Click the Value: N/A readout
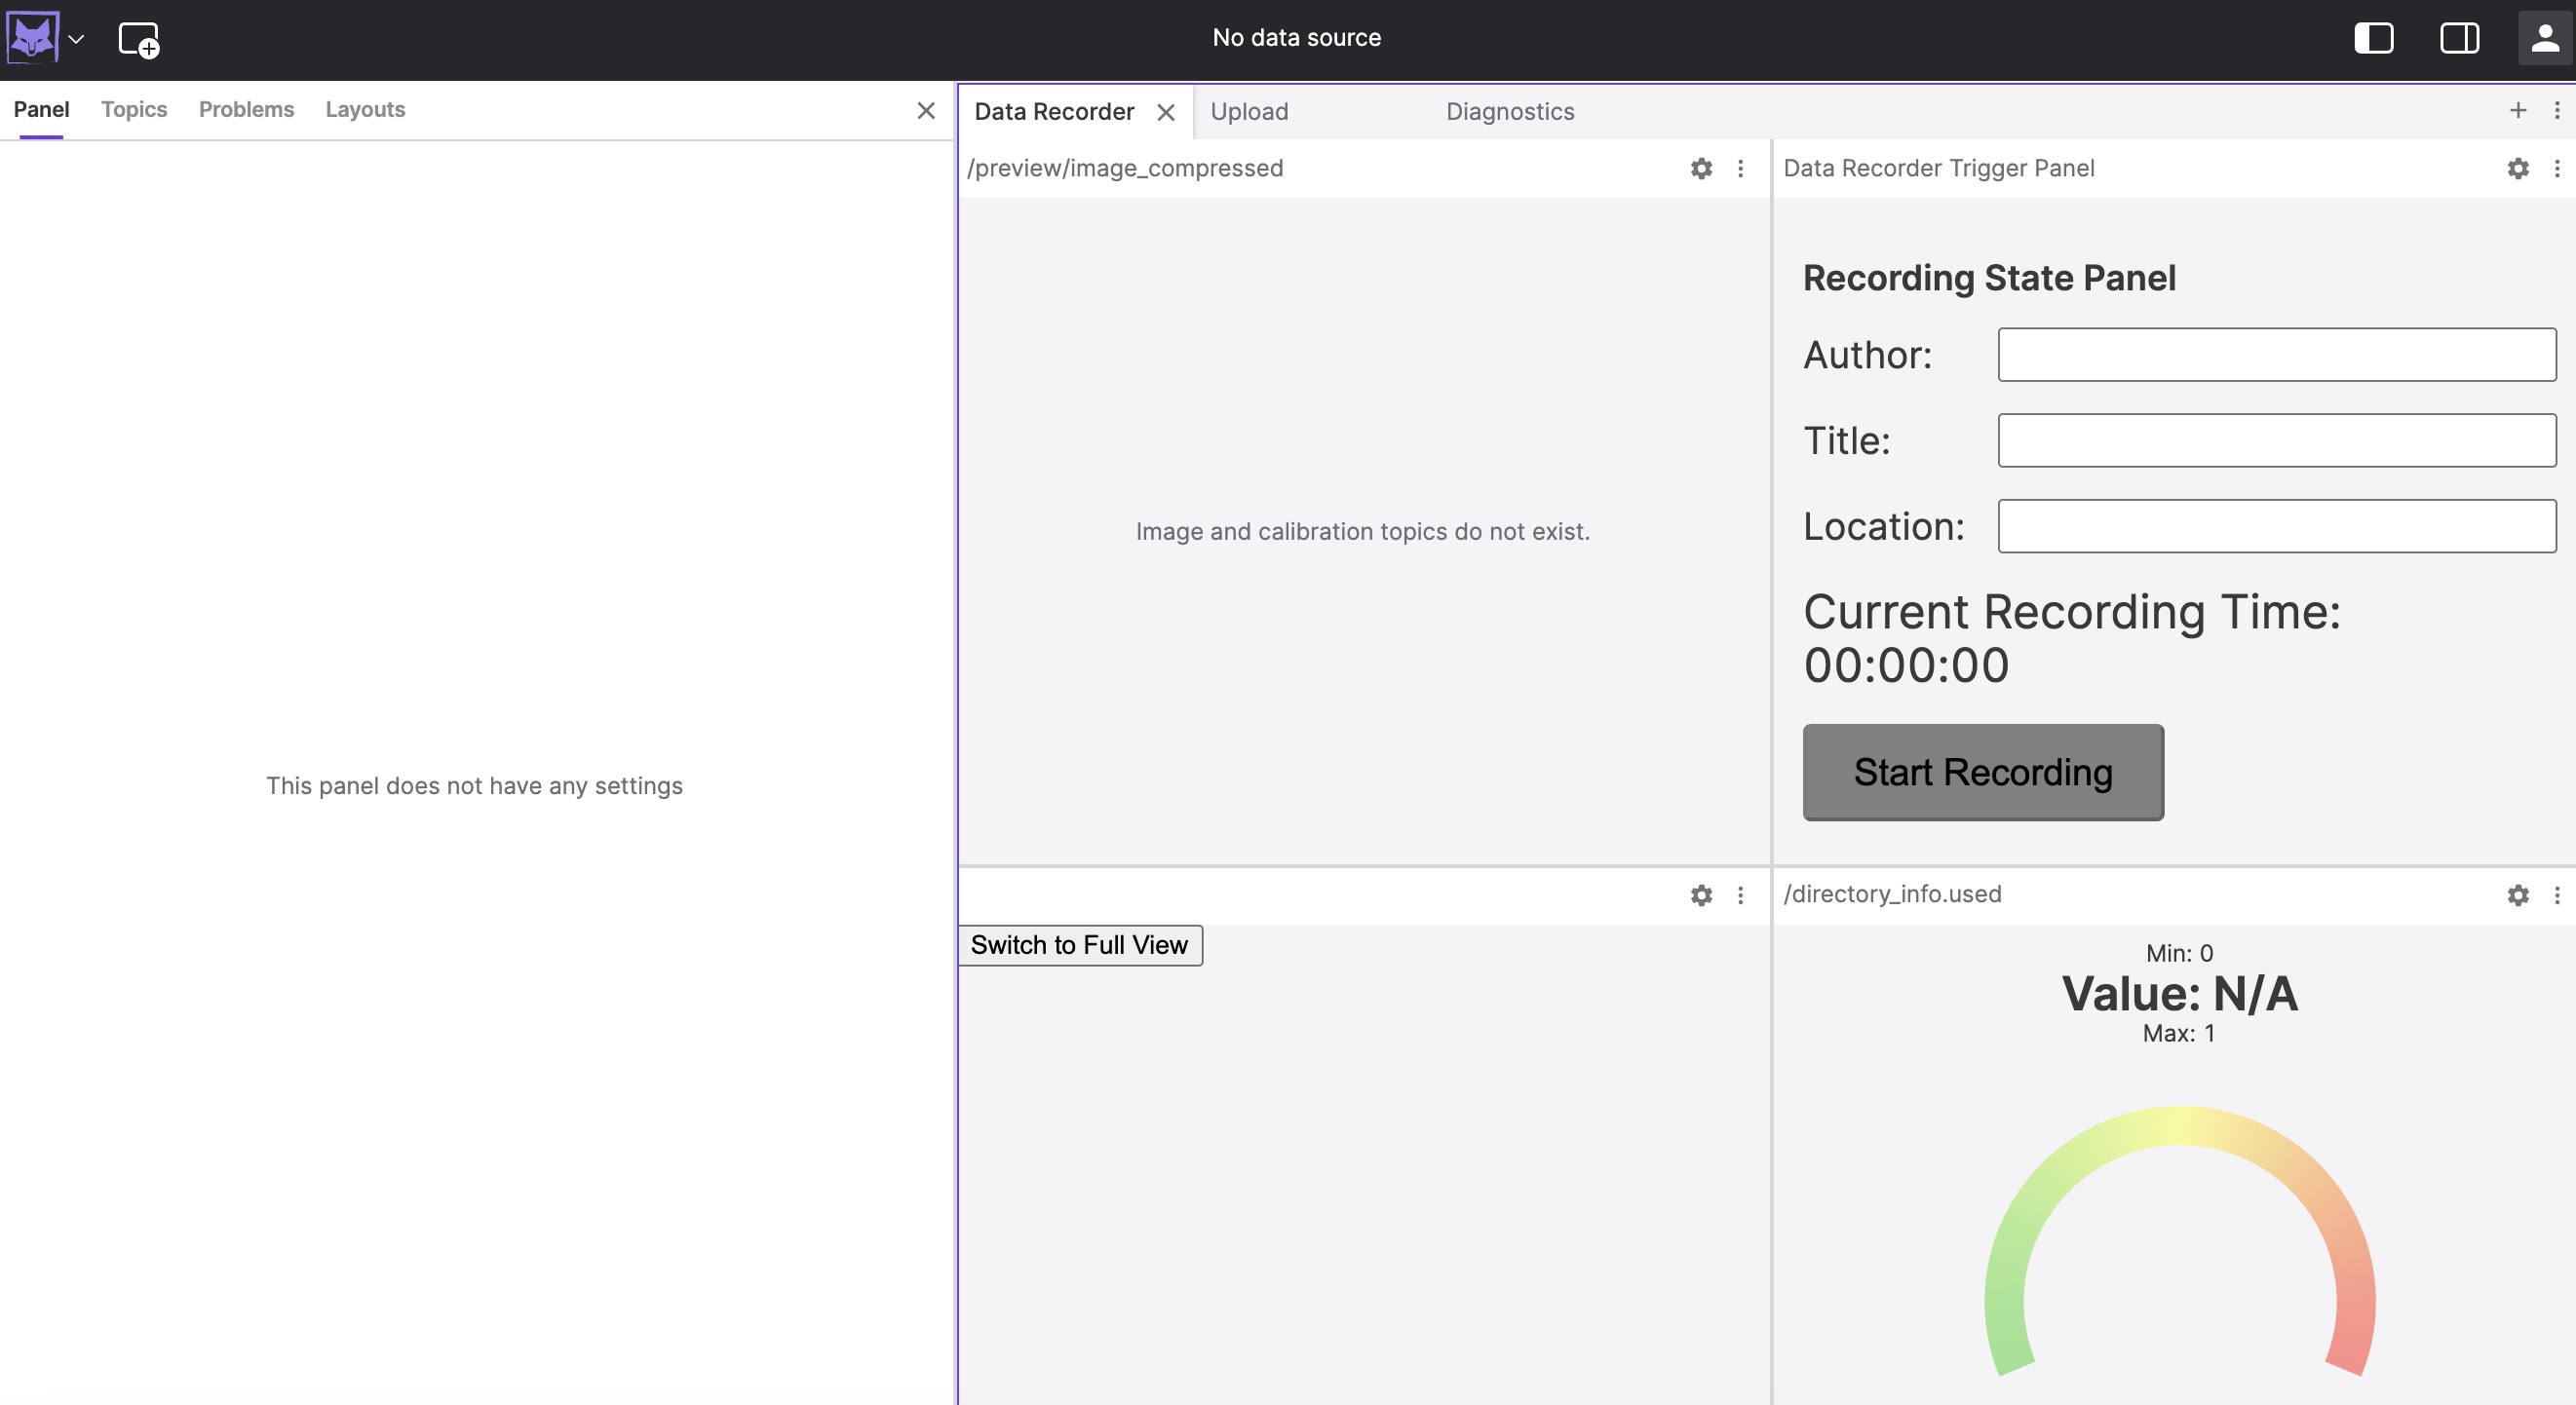 tap(2179, 994)
